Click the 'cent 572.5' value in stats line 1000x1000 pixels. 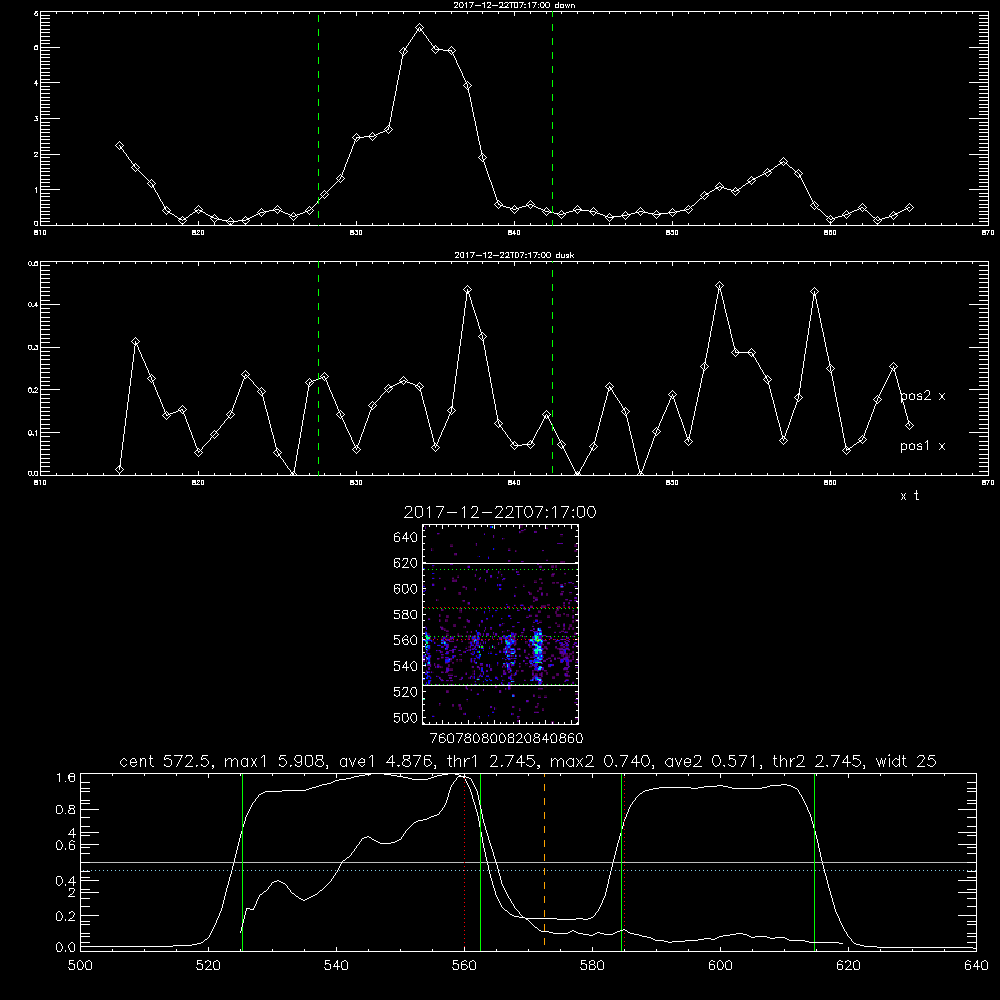pyautogui.click(x=168, y=761)
